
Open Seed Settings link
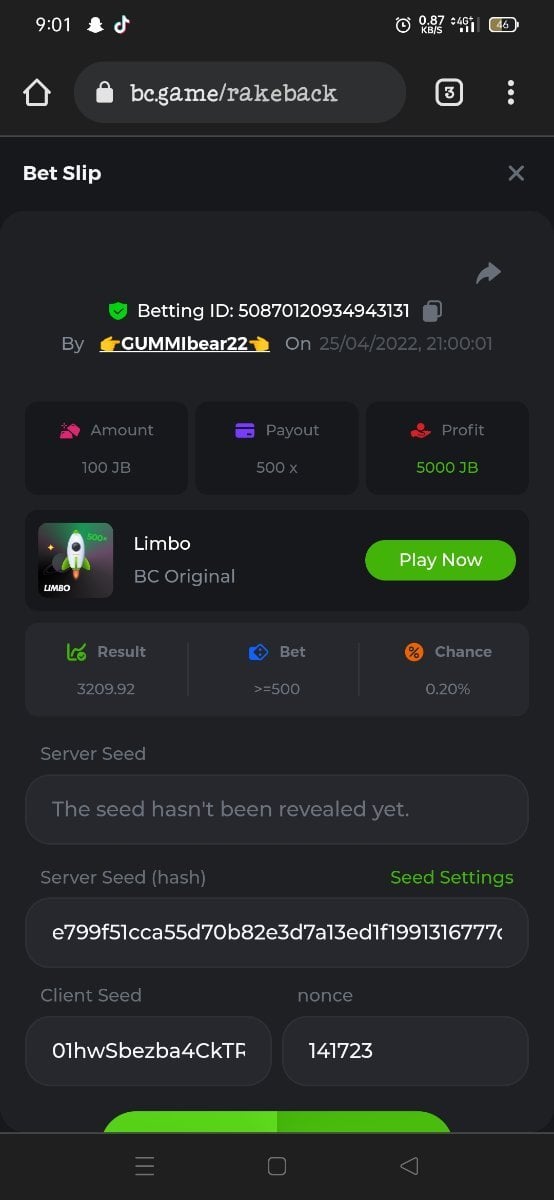[452, 877]
